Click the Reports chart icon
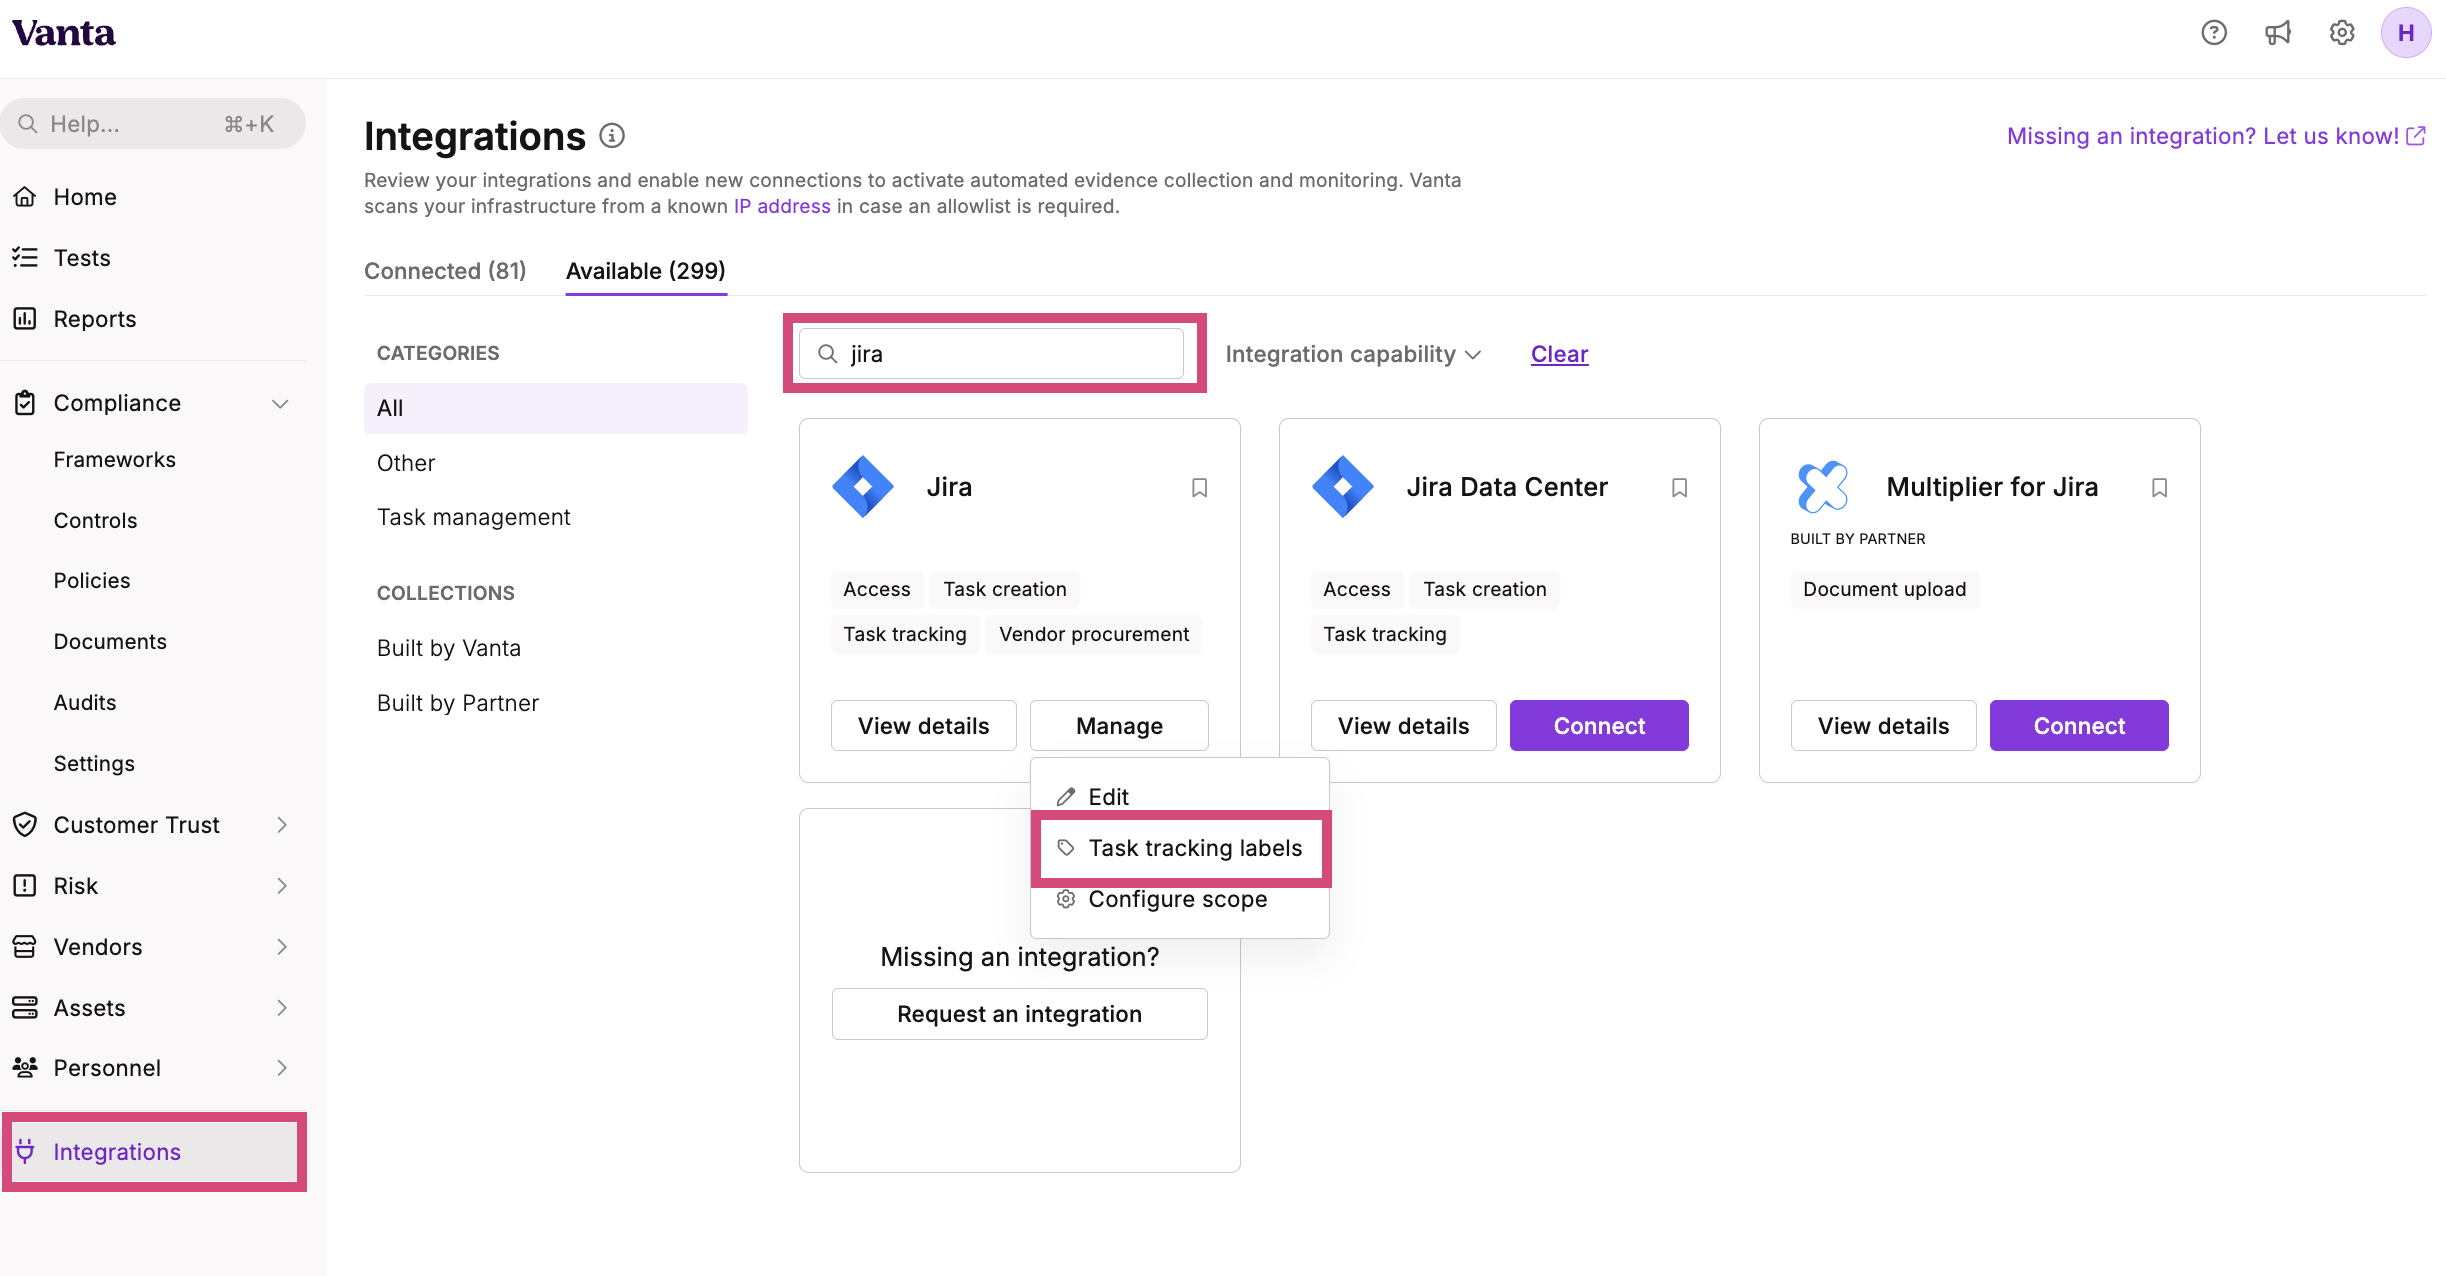Viewport: 2446px width, 1276px height. (x=25, y=319)
